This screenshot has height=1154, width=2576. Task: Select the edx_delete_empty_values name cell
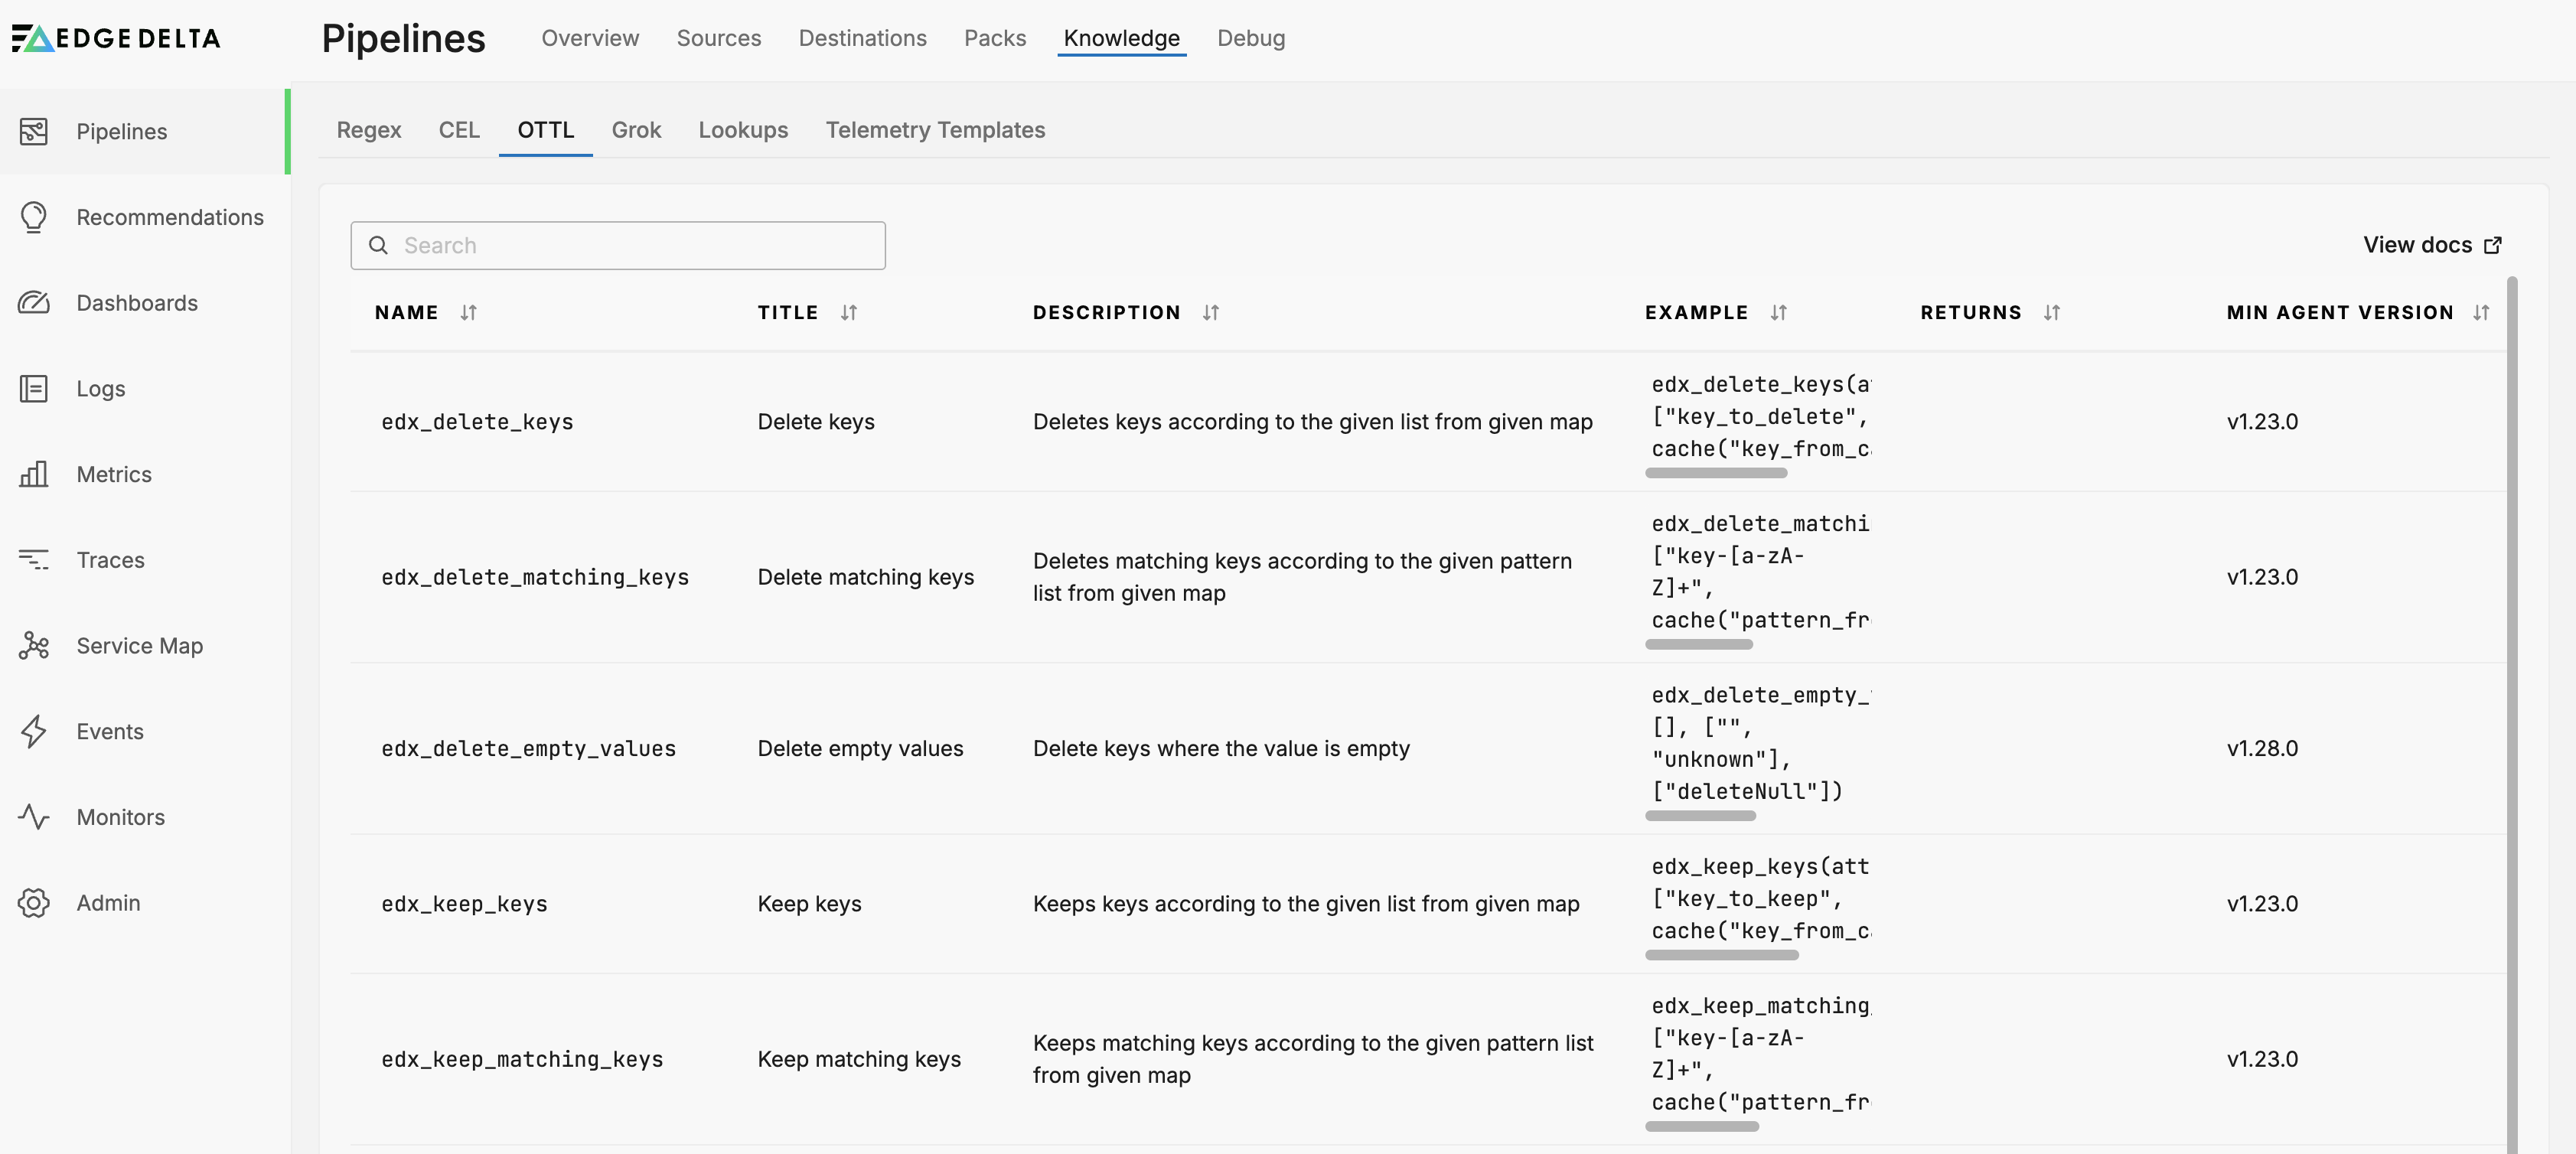528,749
